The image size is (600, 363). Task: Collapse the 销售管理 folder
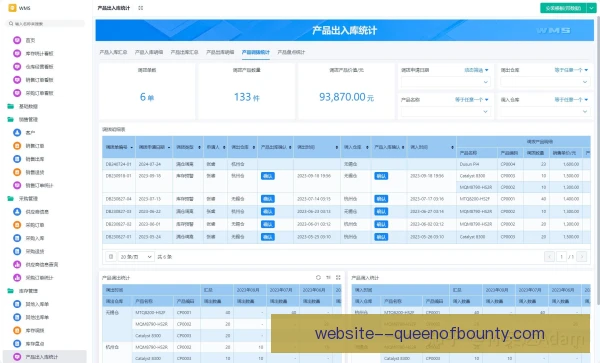point(28,119)
